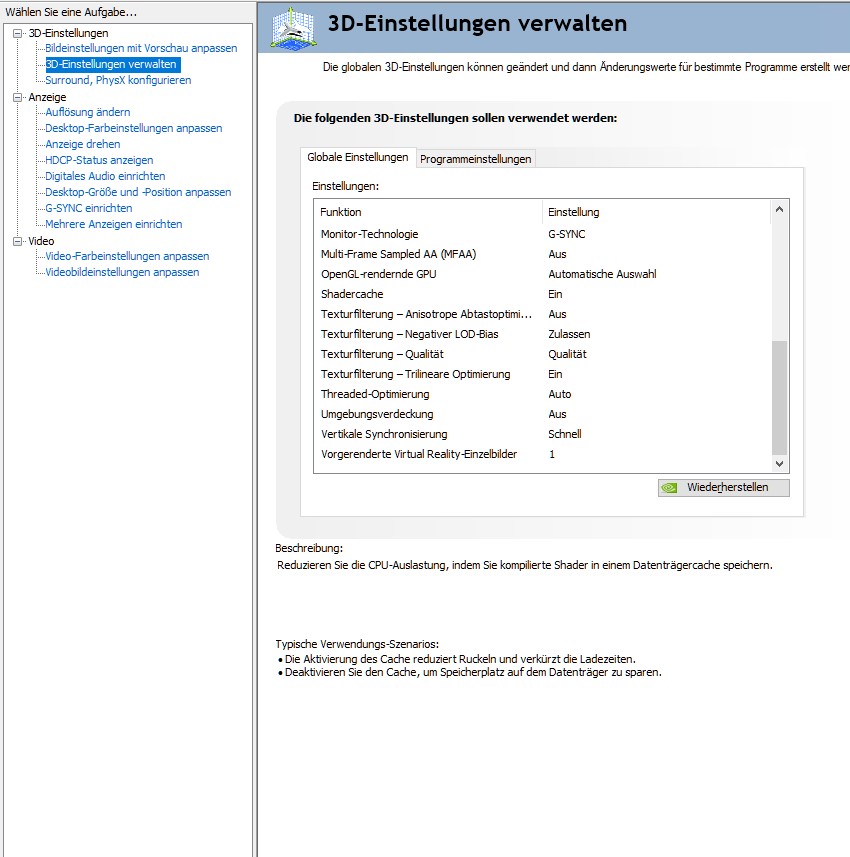Open G-SYNC einrichten
Screen dimensions: 850x857
pos(89,208)
